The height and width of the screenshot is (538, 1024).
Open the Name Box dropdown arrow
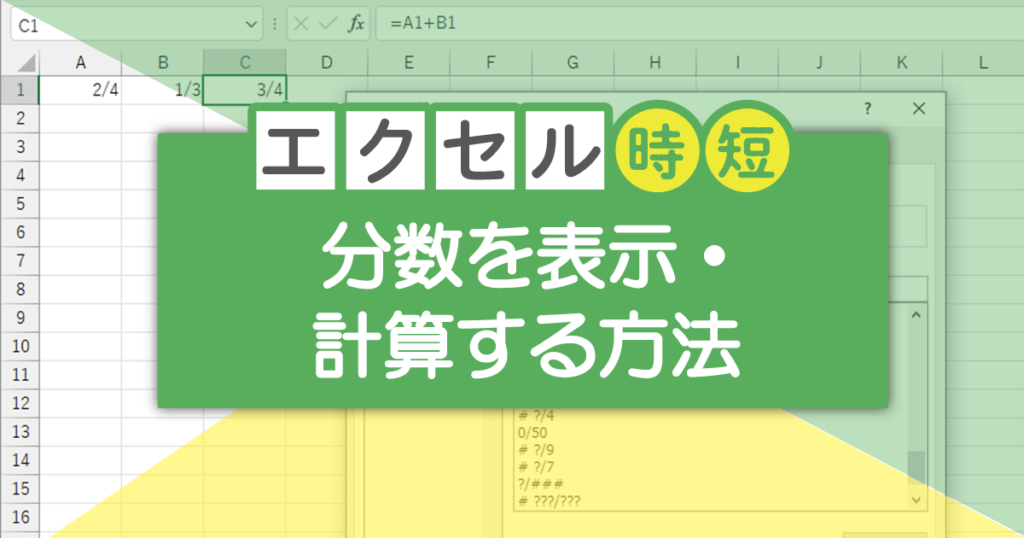(251, 25)
